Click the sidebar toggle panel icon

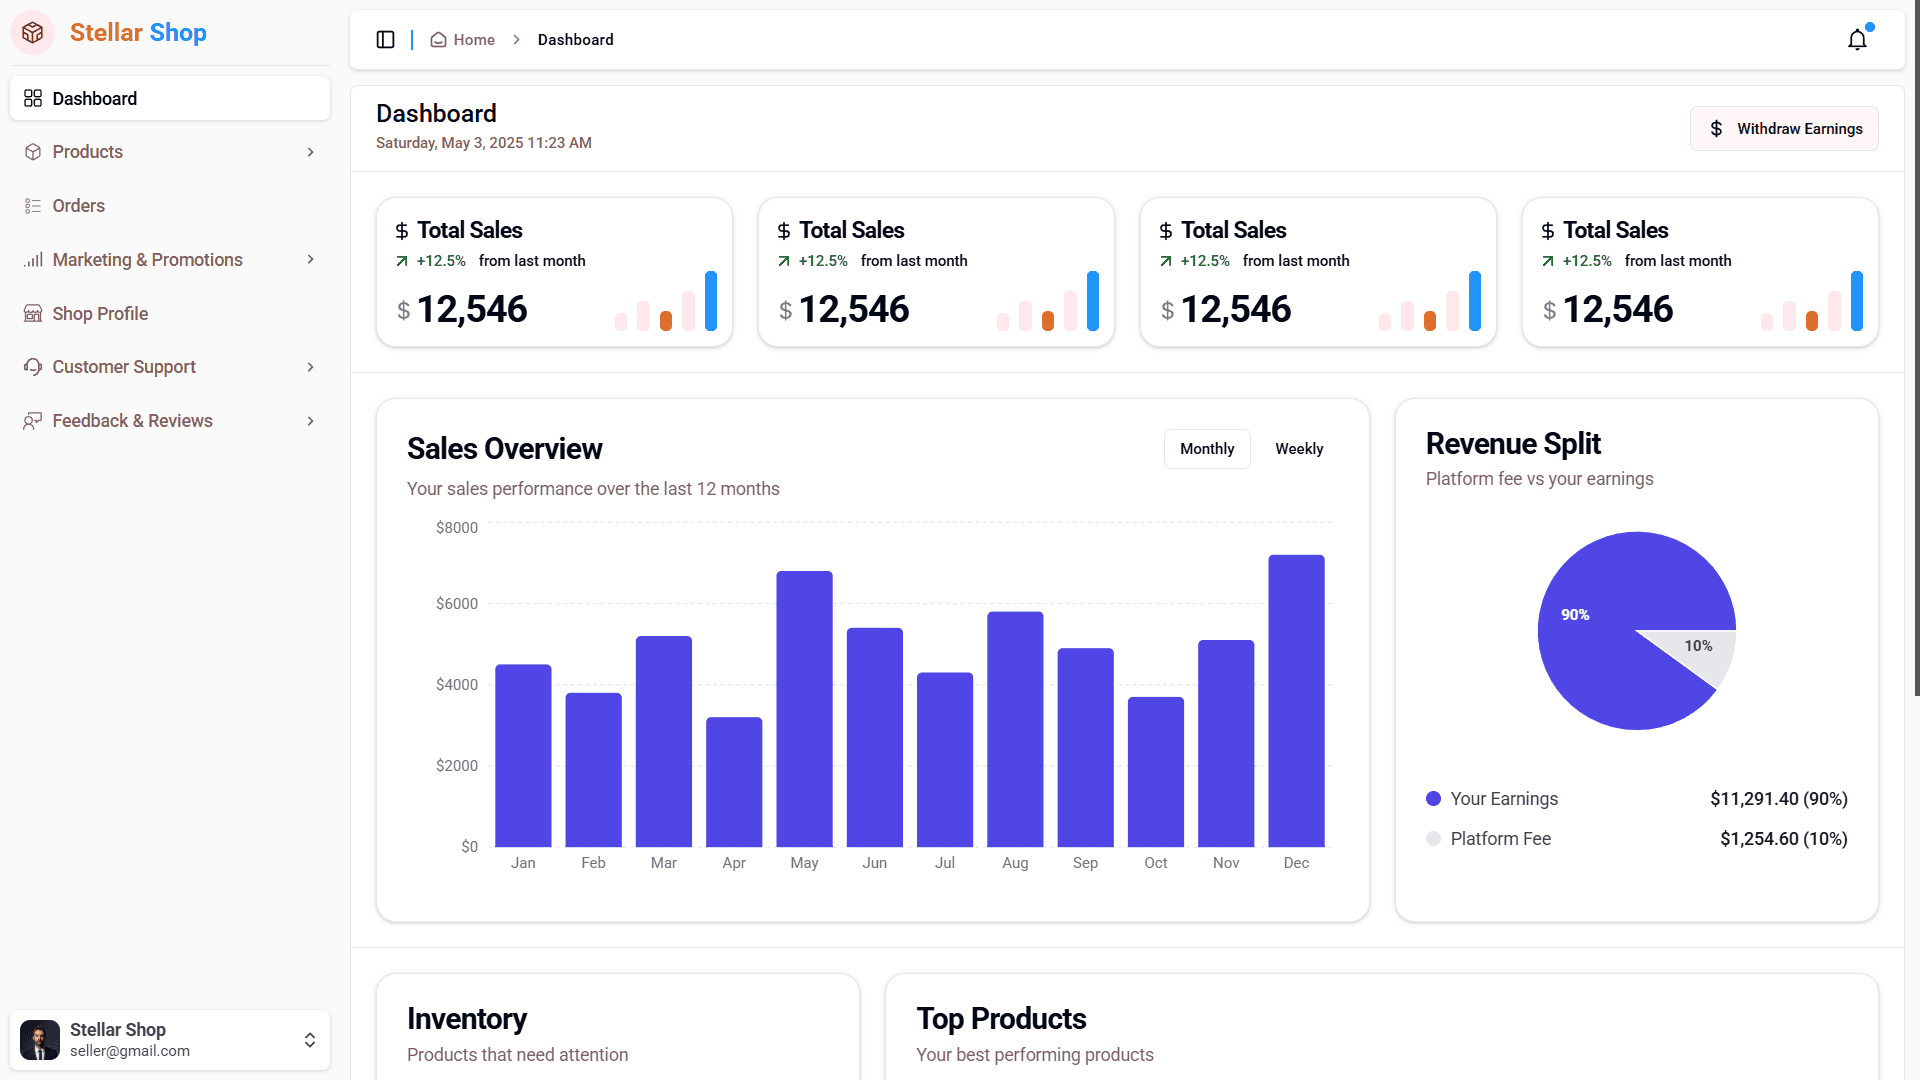(385, 40)
